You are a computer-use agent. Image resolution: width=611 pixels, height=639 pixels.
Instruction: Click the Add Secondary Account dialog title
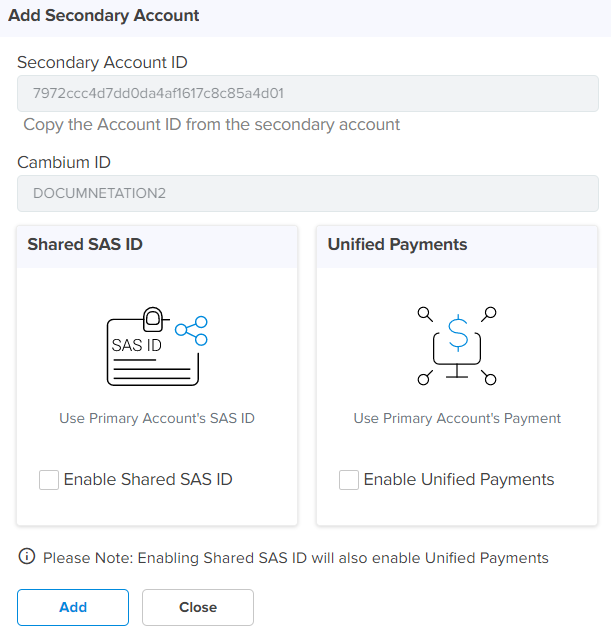pyautogui.click(x=103, y=16)
